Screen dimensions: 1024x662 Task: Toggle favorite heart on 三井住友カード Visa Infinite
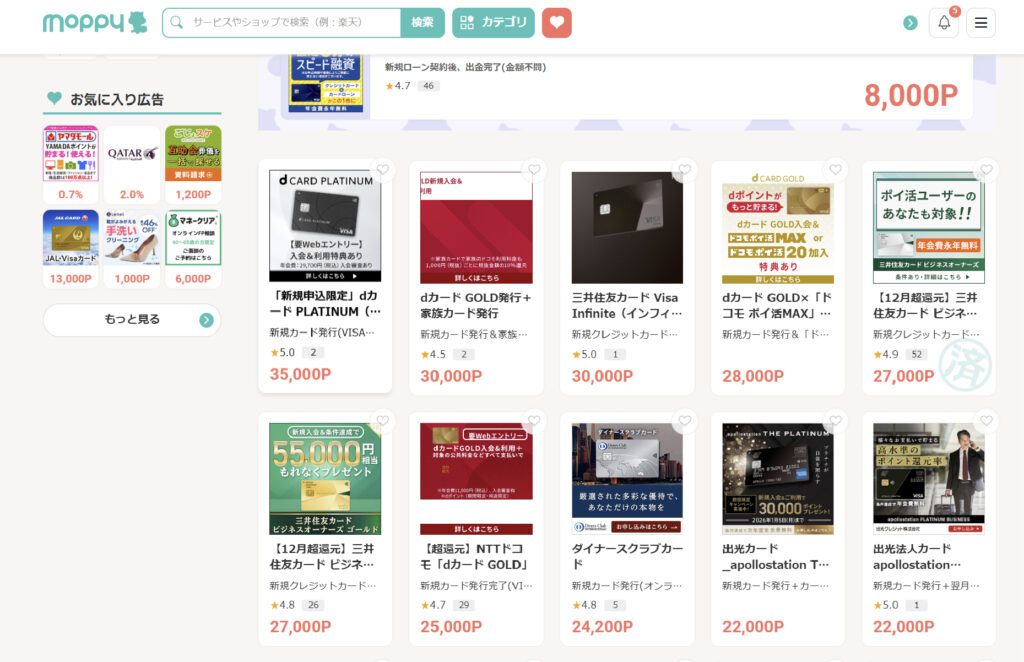point(684,170)
